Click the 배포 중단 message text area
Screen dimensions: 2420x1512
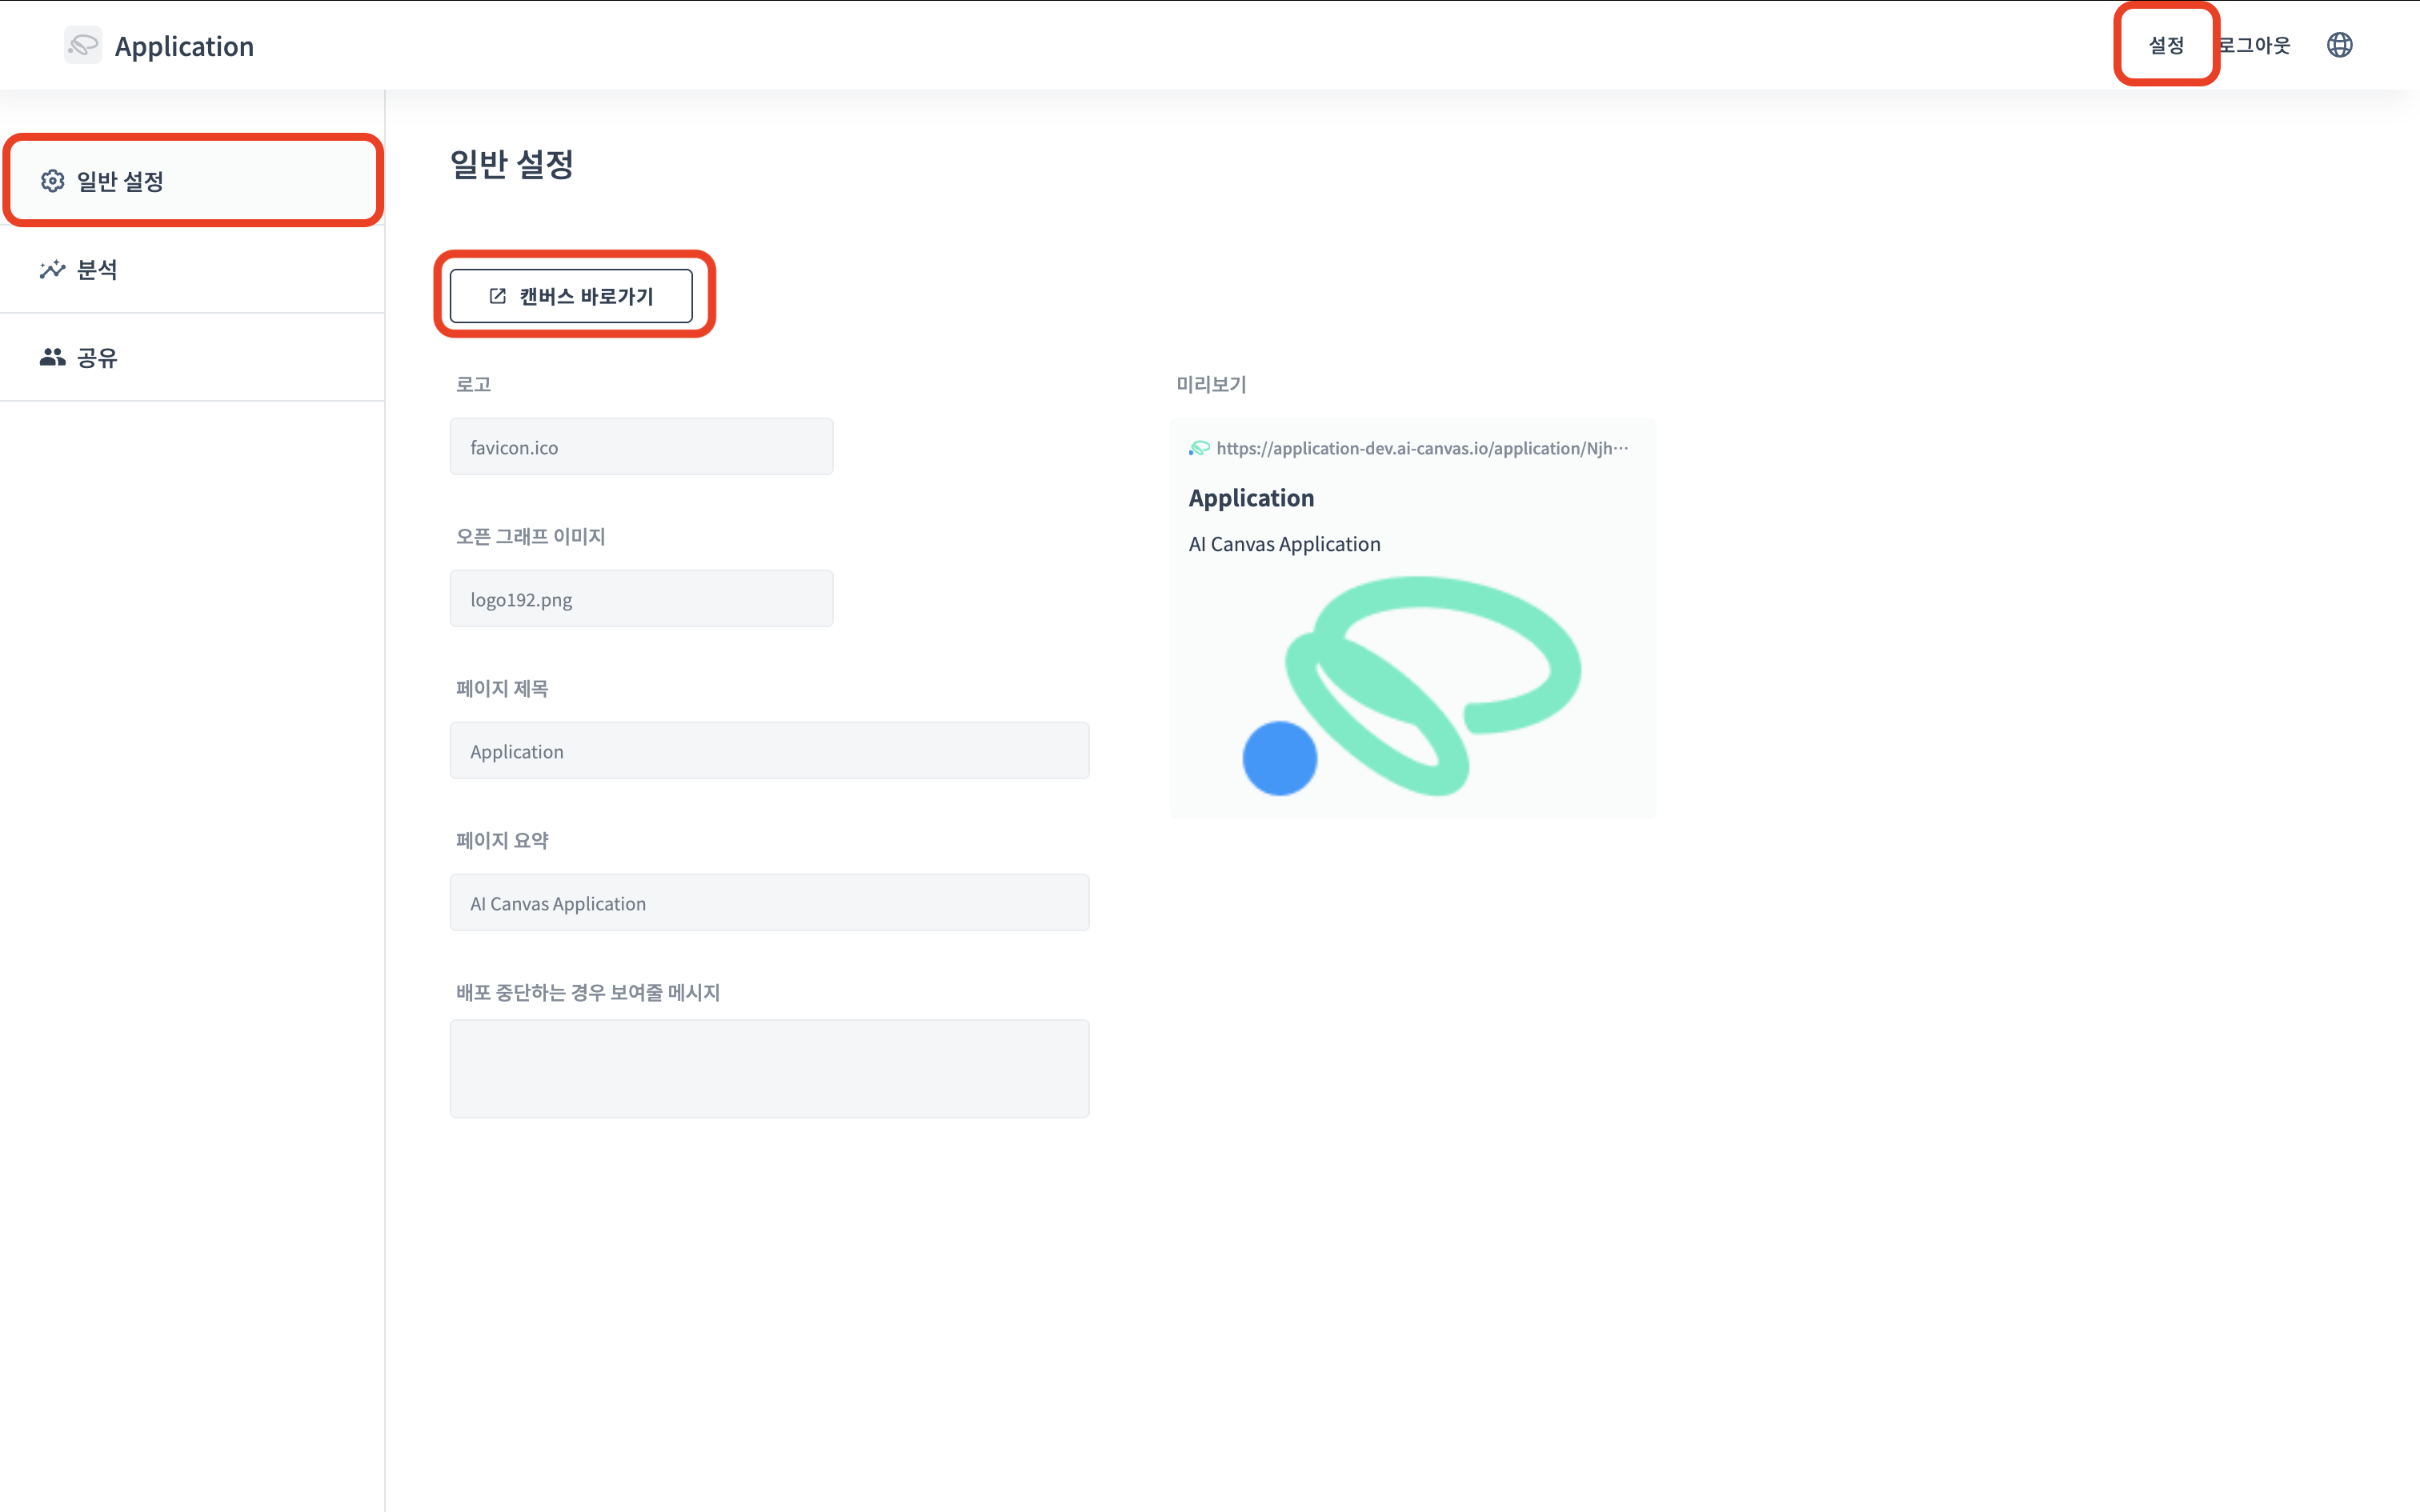click(769, 1068)
